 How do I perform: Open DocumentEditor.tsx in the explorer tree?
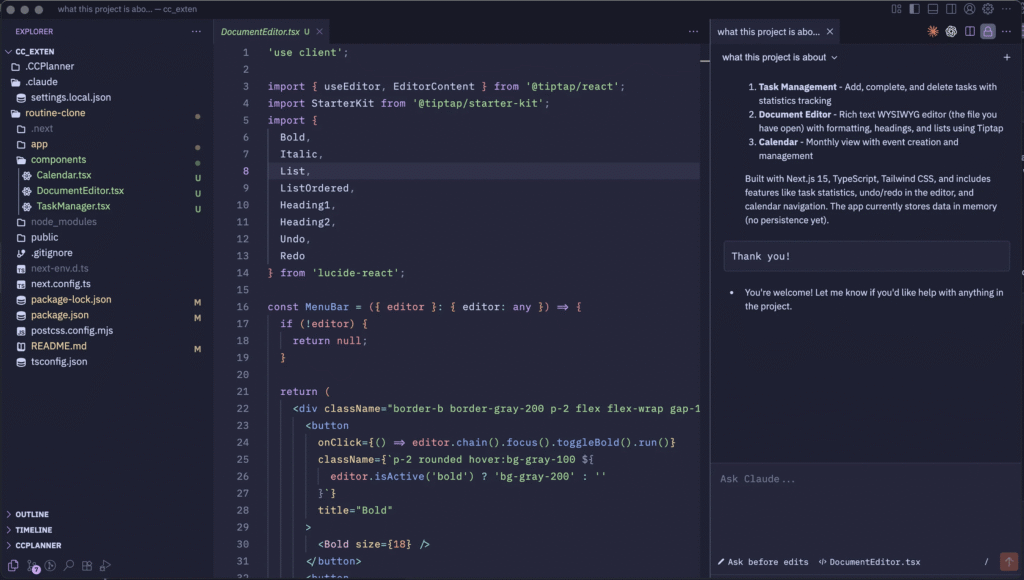[80, 191]
